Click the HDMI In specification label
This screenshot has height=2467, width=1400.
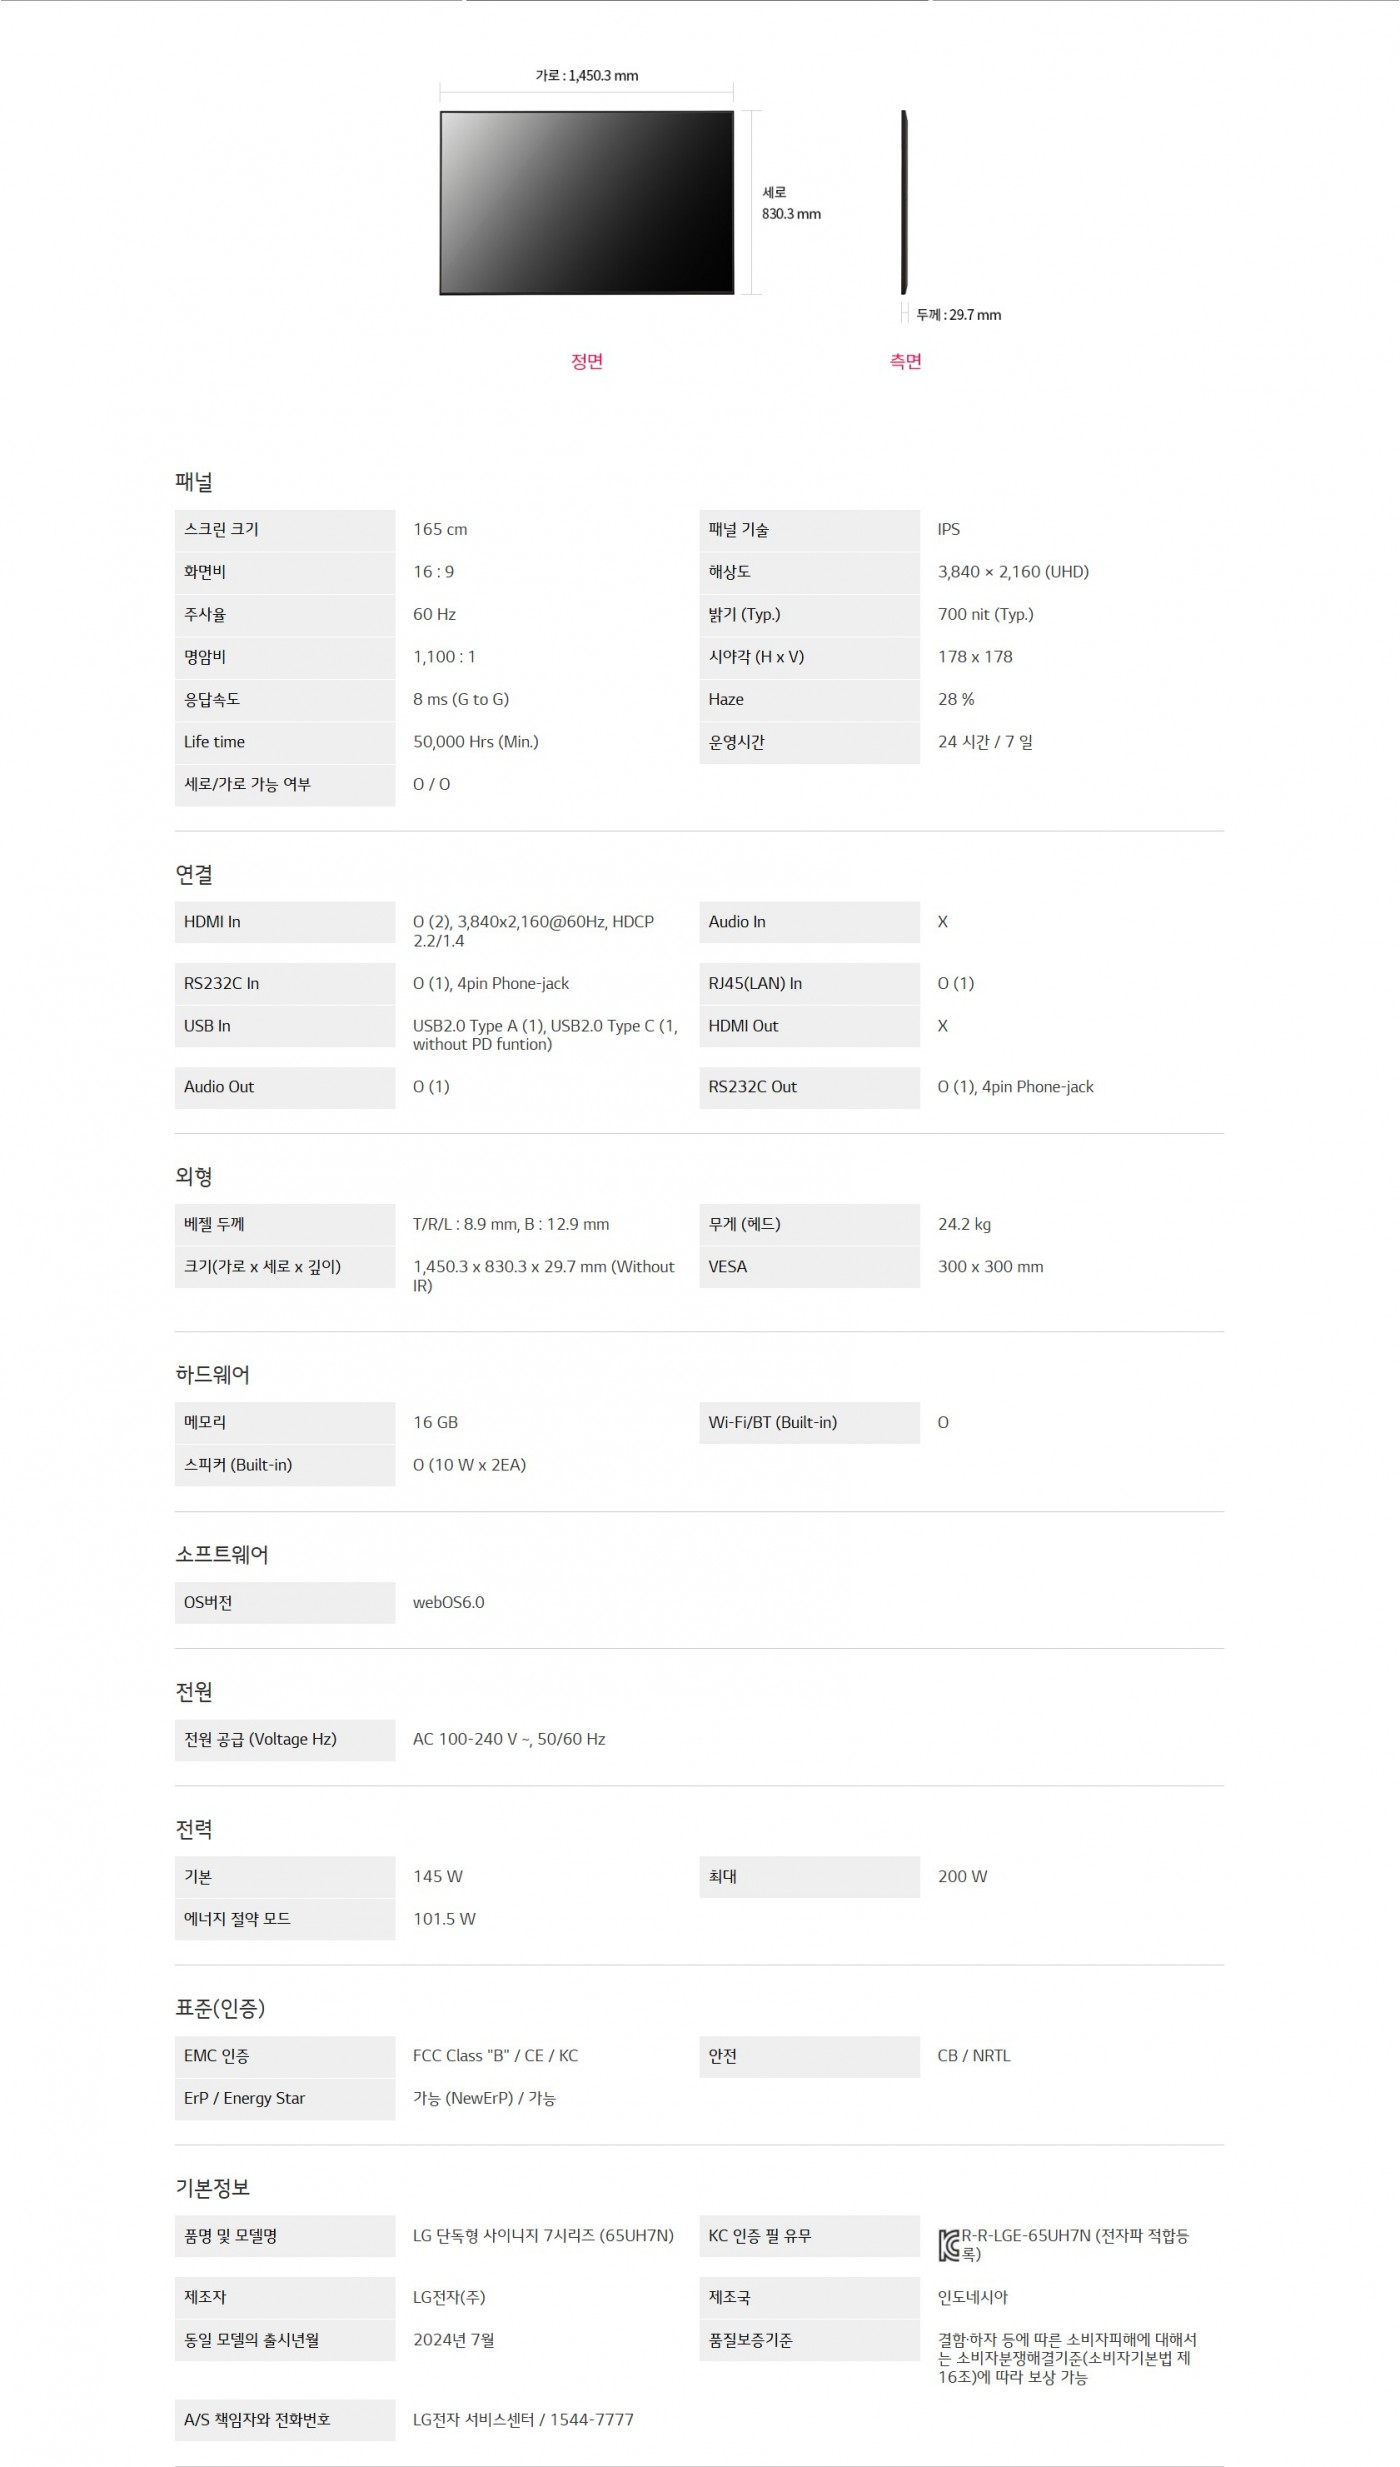click(x=212, y=922)
